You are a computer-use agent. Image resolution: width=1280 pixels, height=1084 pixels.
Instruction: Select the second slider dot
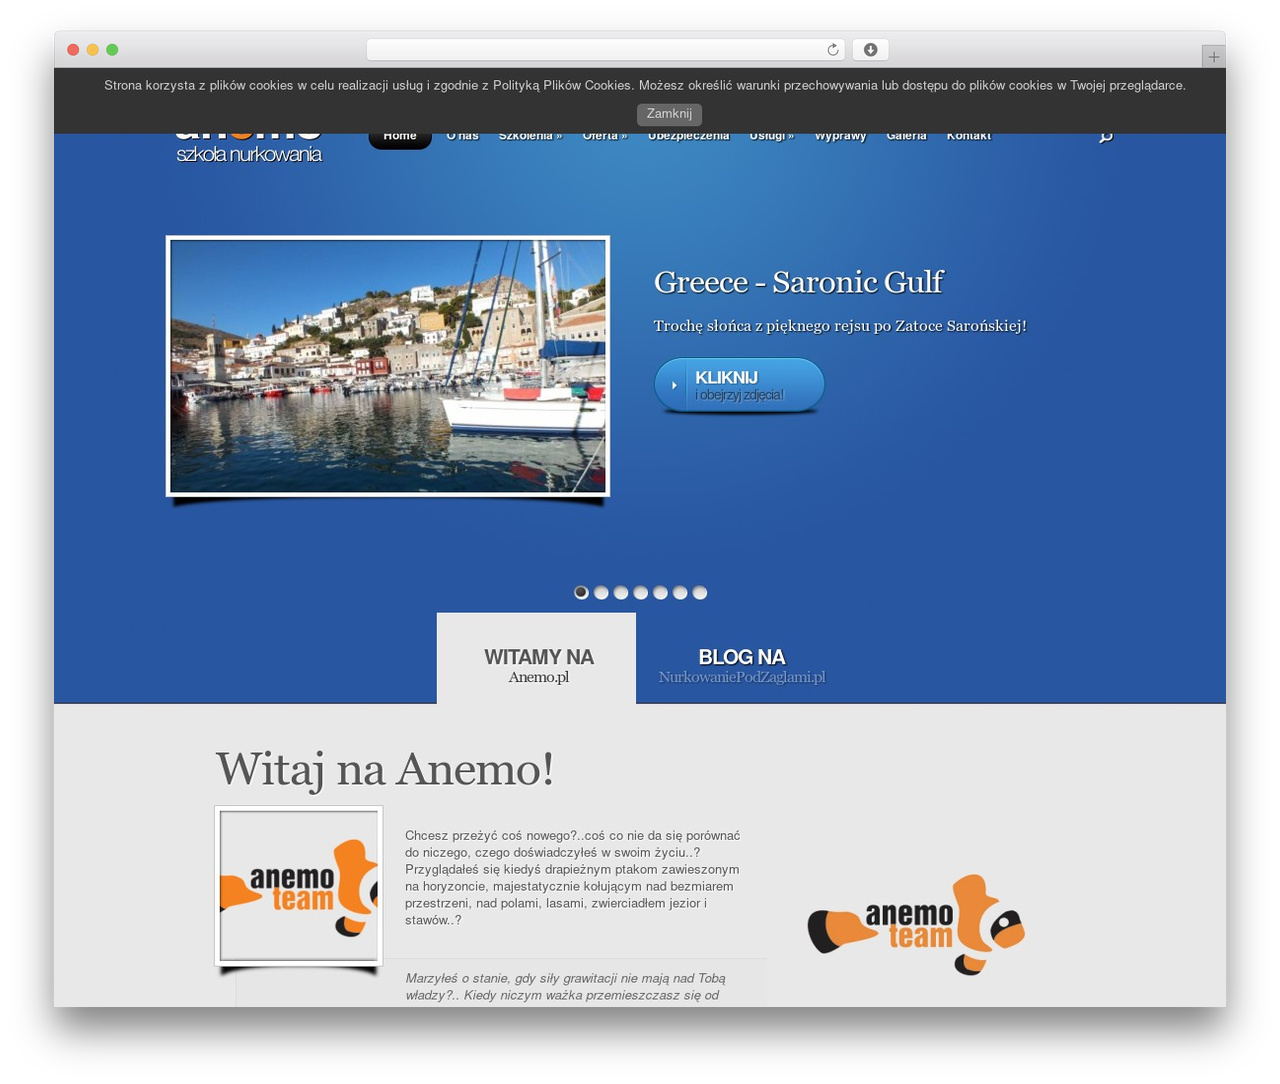601,592
